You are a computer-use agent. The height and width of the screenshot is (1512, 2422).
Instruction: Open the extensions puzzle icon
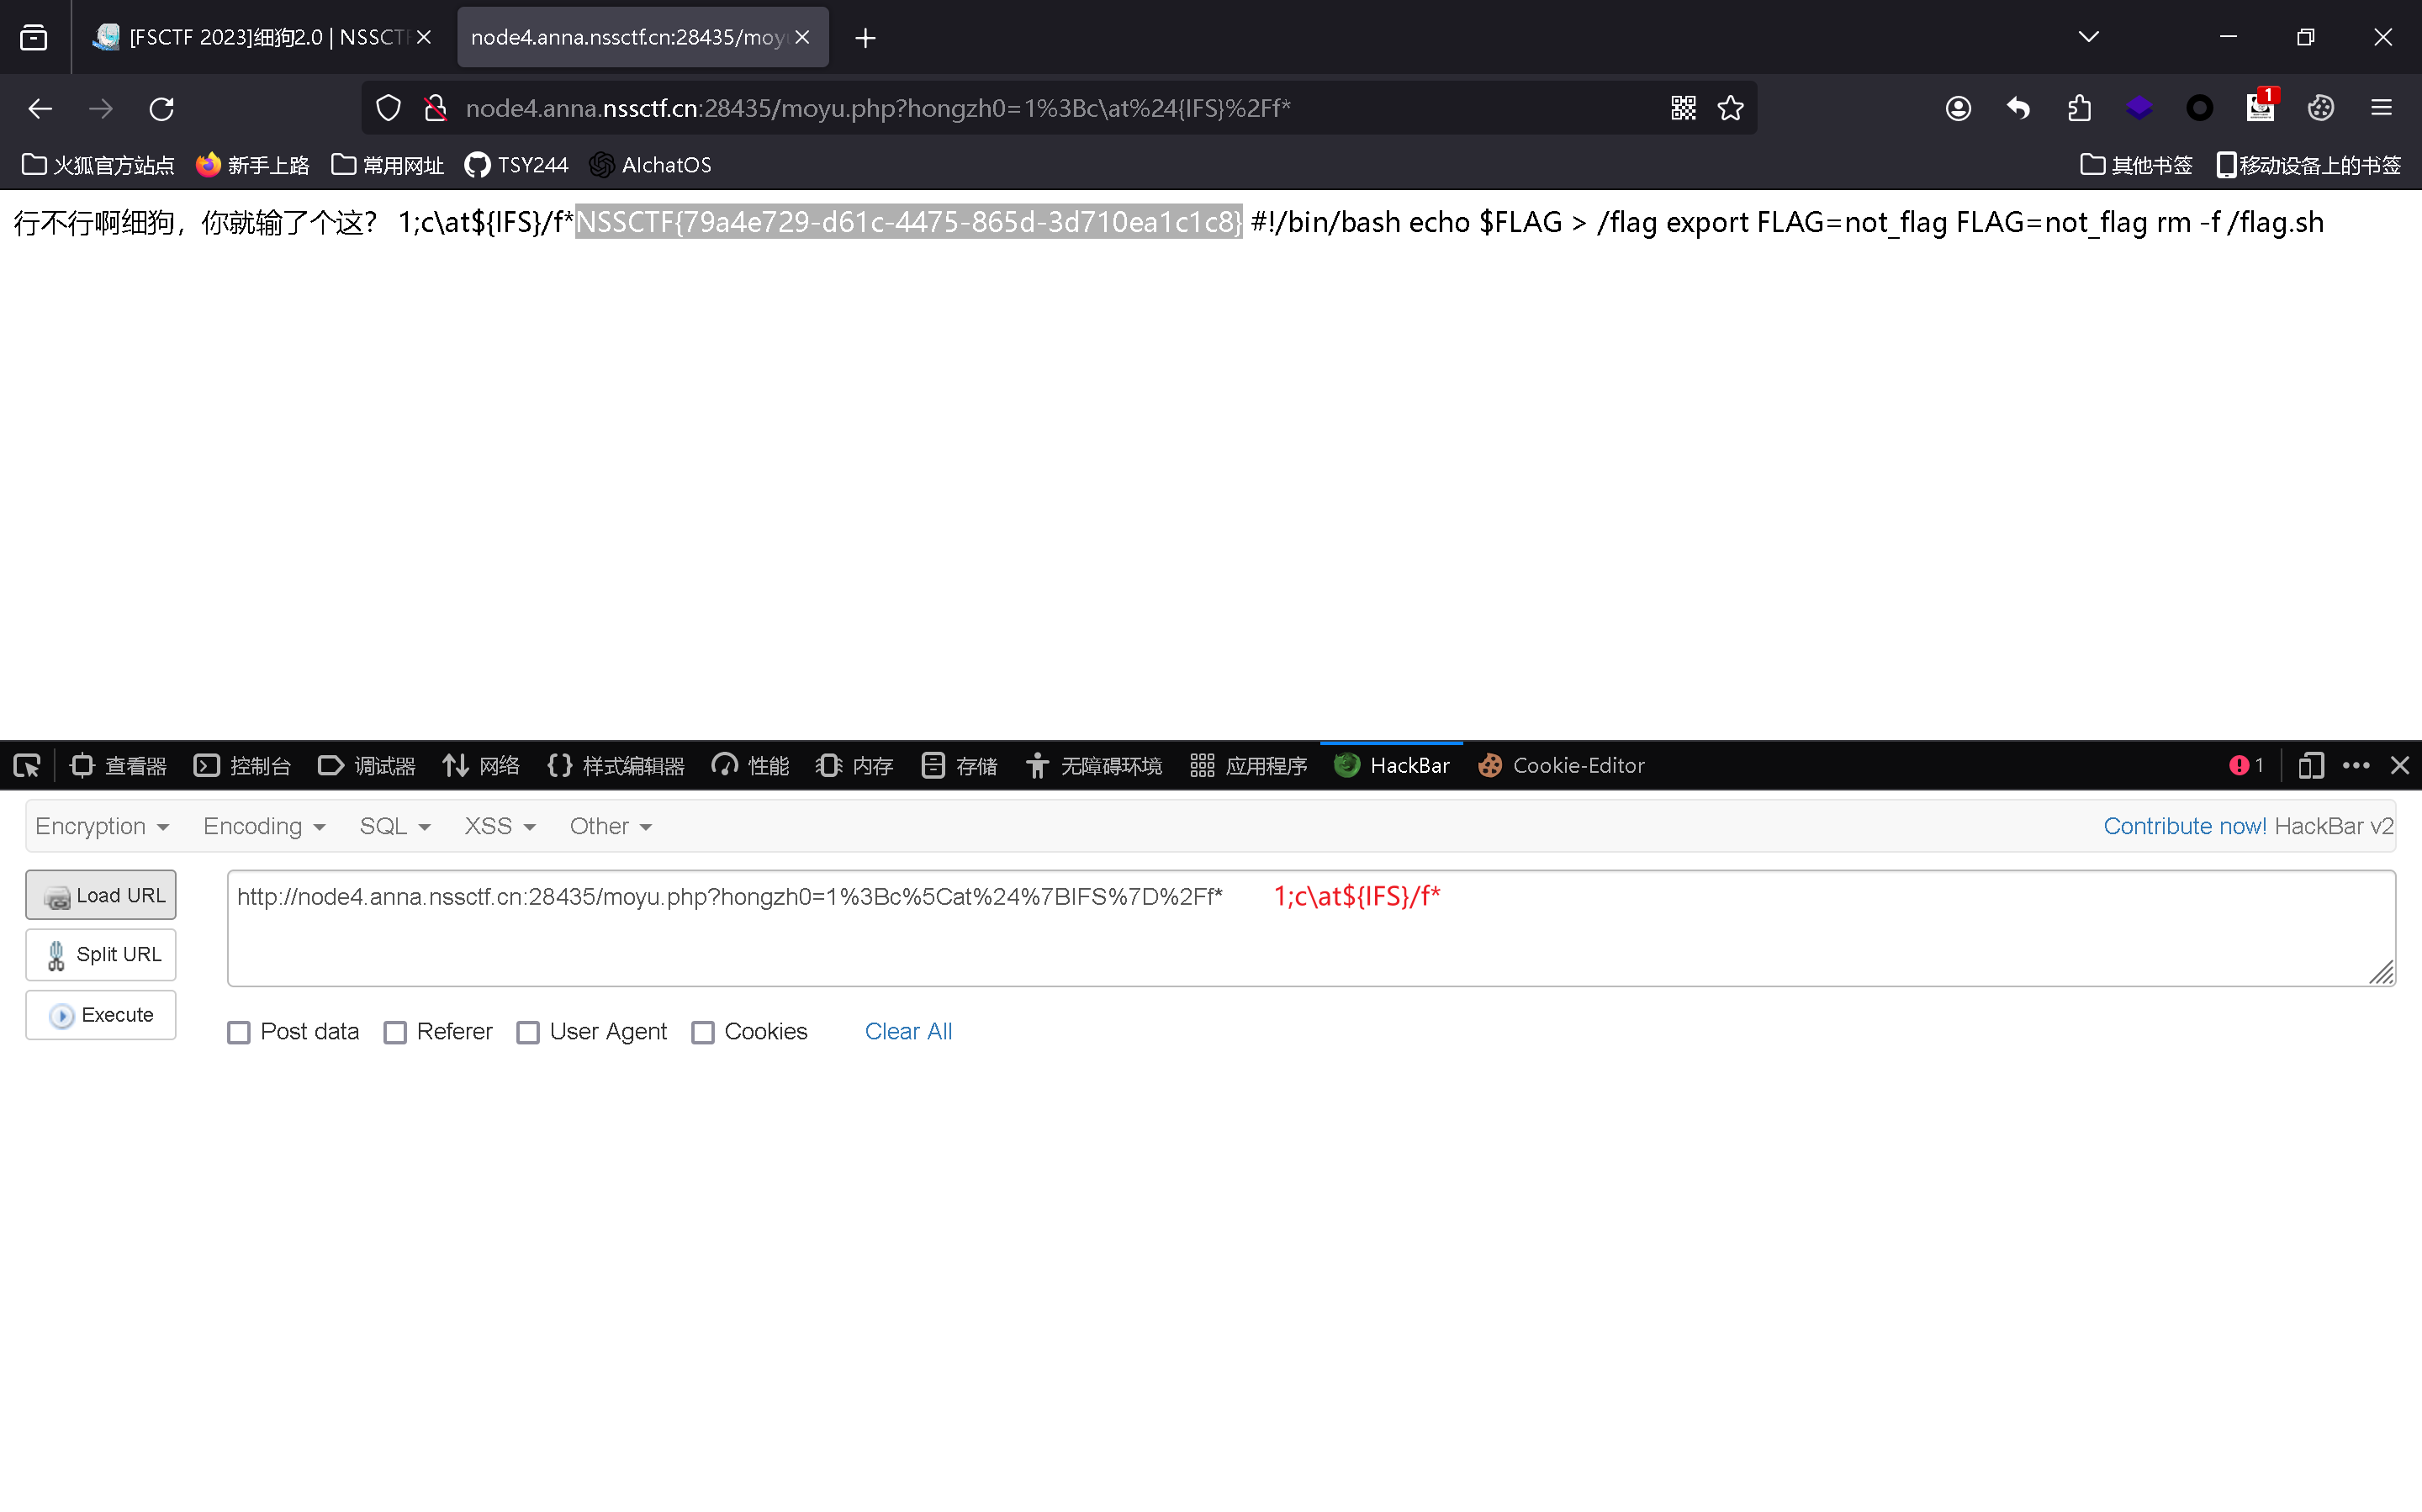tap(2079, 108)
